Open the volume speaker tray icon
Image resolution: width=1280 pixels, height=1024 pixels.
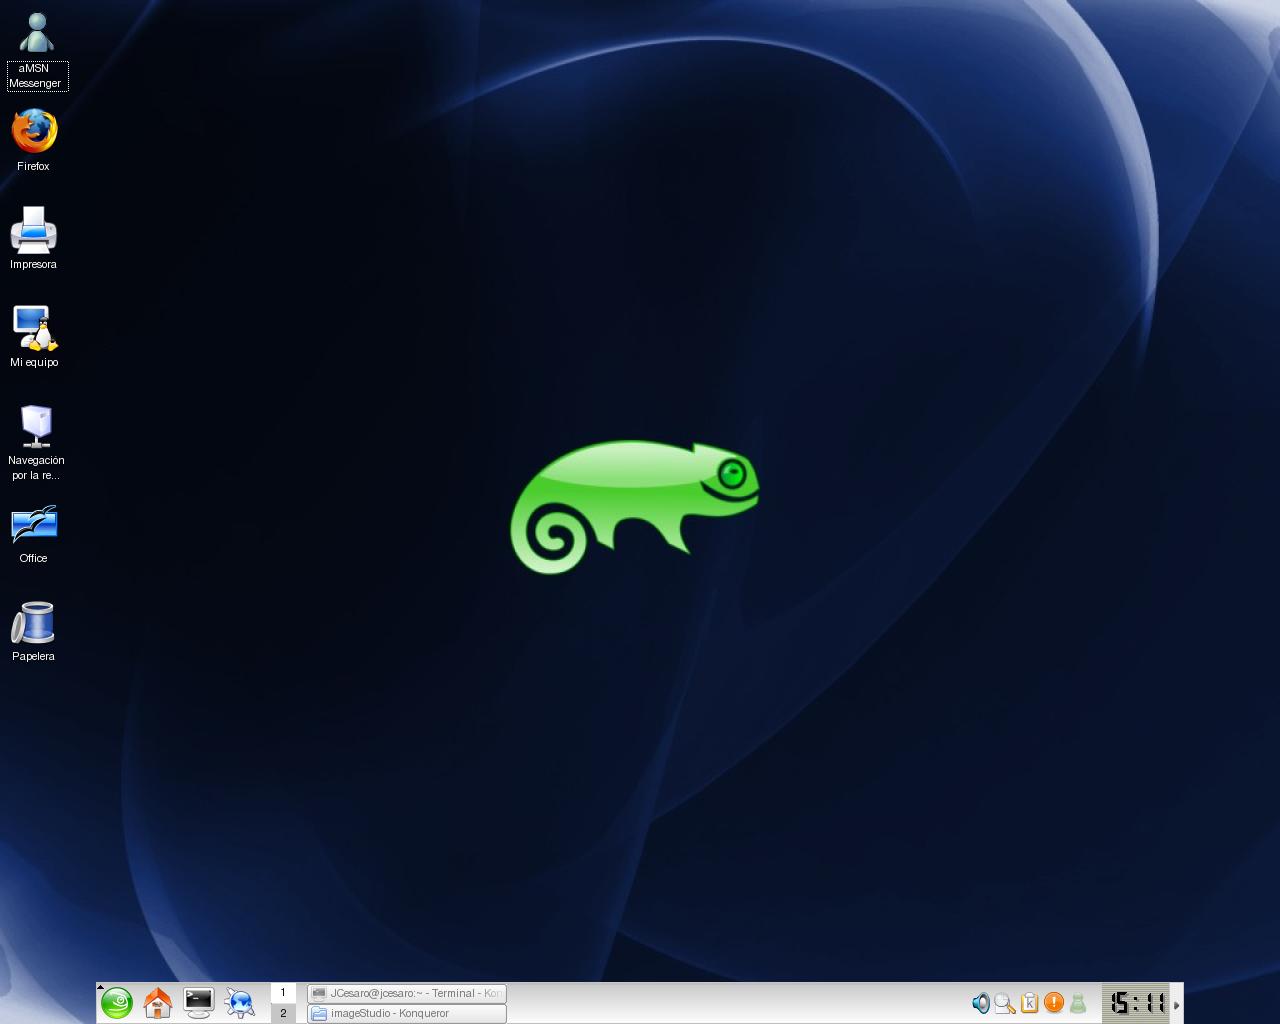(x=981, y=1003)
